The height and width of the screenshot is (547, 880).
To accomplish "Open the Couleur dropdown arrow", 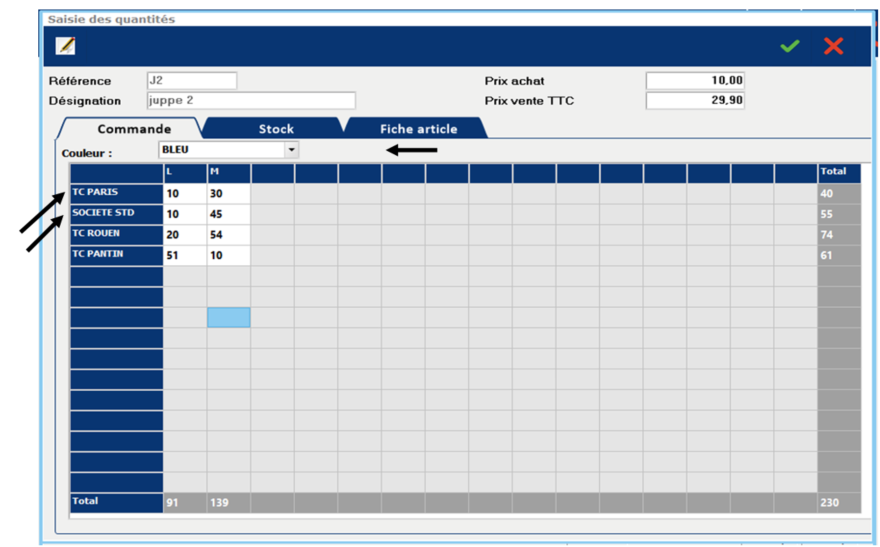I will tap(291, 150).
